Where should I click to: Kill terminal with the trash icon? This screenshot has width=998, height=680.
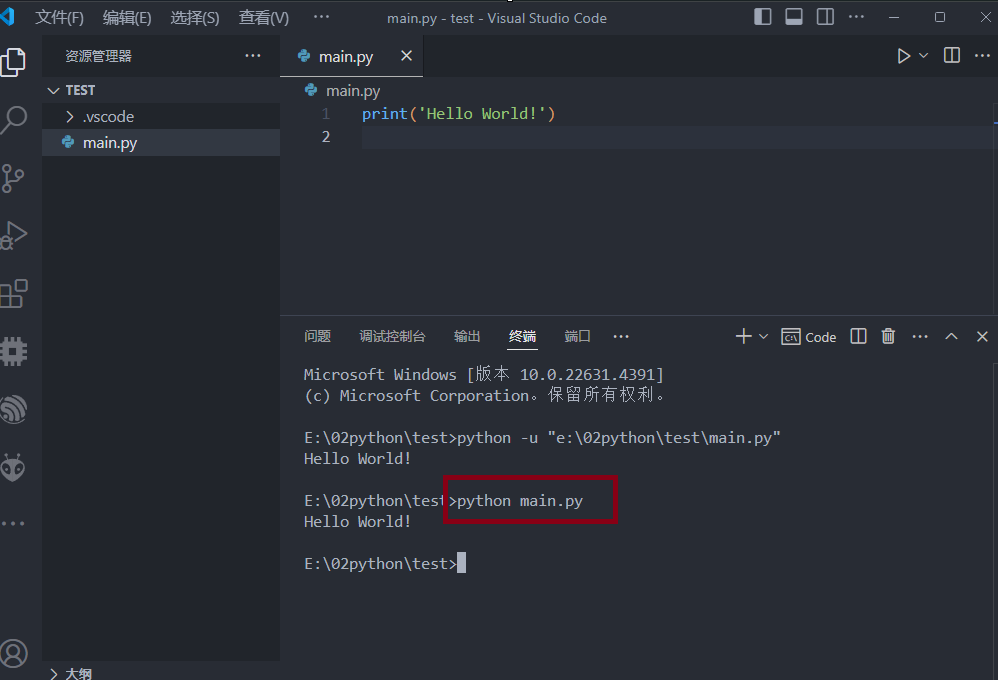(888, 337)
